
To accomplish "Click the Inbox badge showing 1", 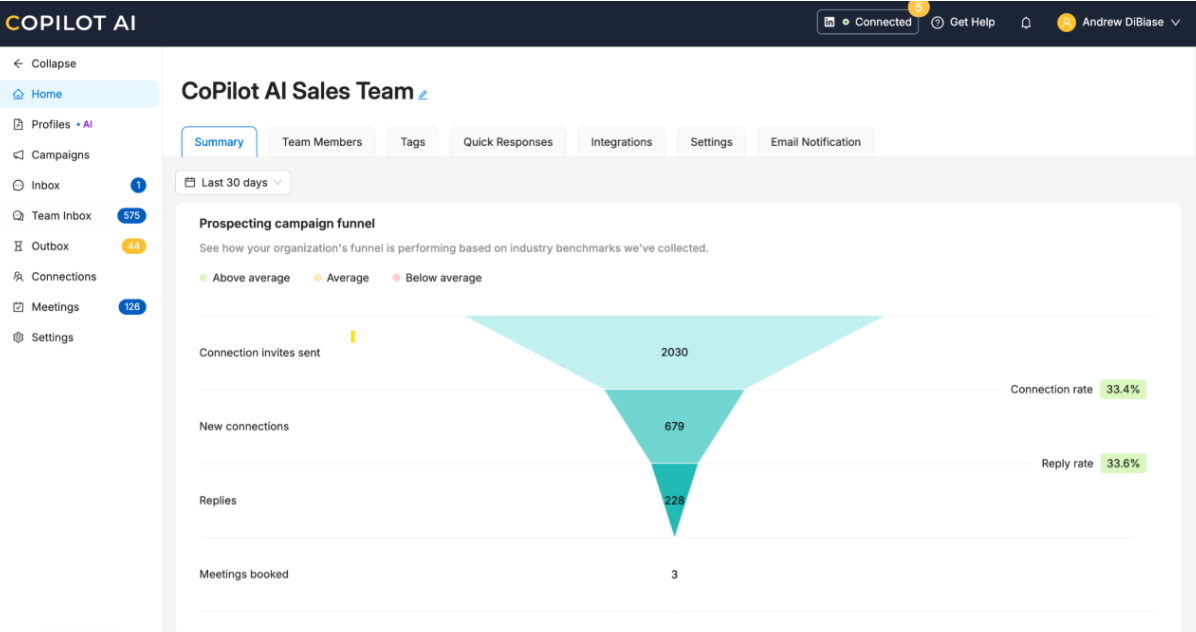I will (x=138, y=185).
